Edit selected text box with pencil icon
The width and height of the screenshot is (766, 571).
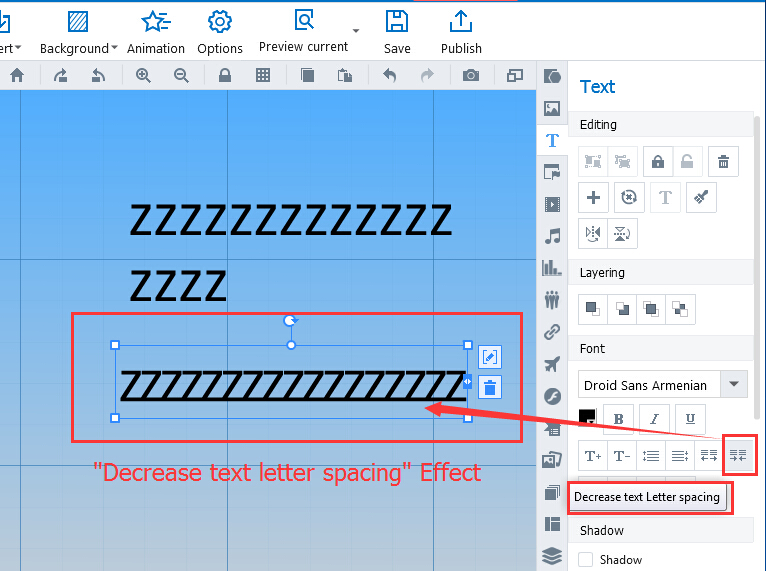(x=490, y=357)
